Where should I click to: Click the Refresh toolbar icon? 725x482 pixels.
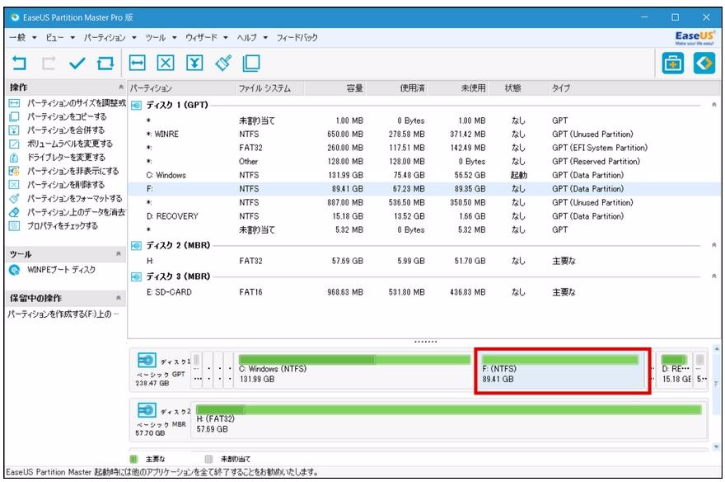coord(105,63)
